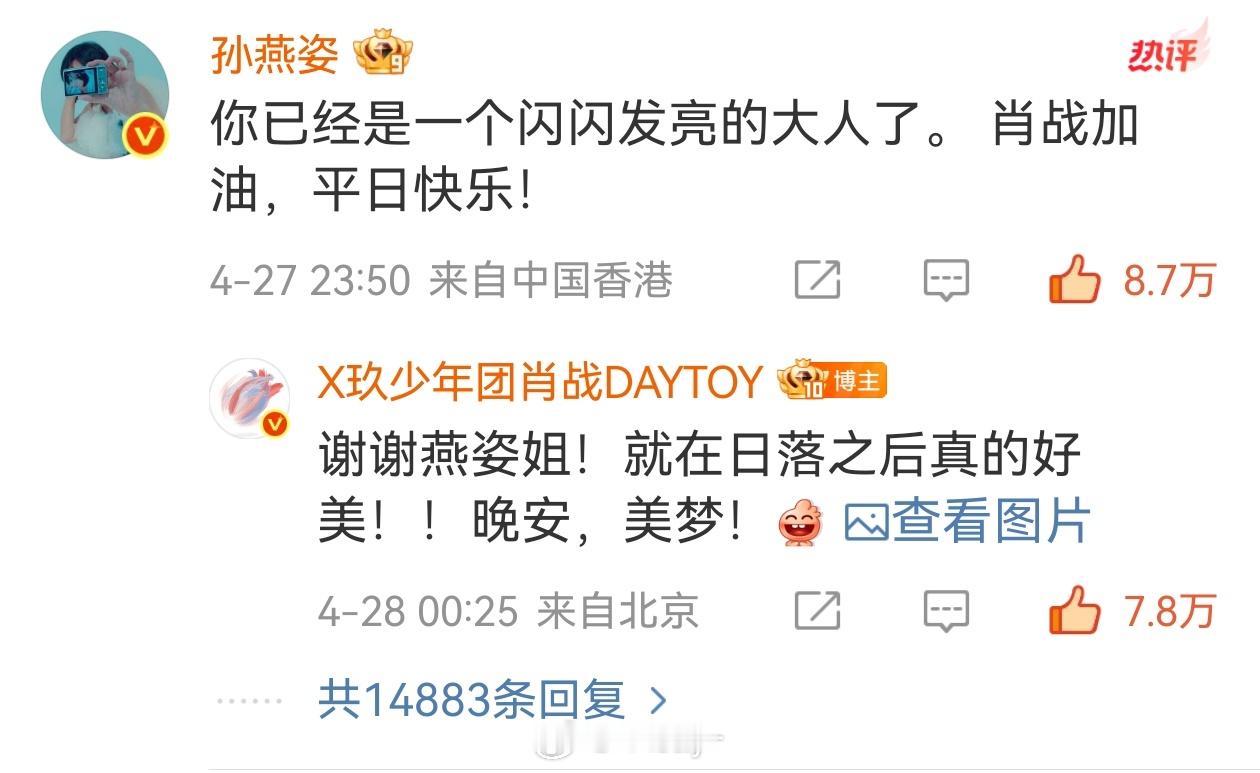
Task: Repost the reply from 北京
Action: (x=817, y=610)
